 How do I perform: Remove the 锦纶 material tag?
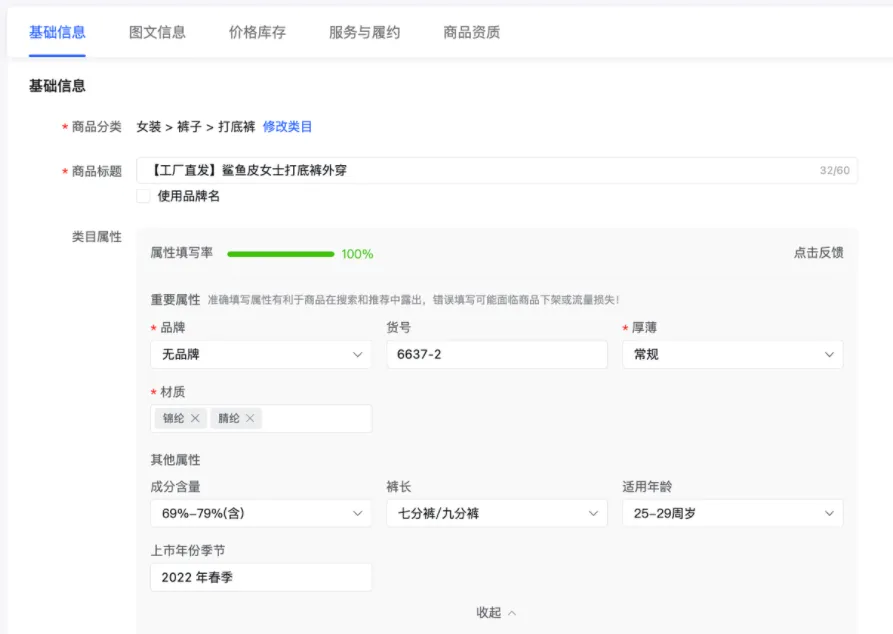click(x=196, y=418)
